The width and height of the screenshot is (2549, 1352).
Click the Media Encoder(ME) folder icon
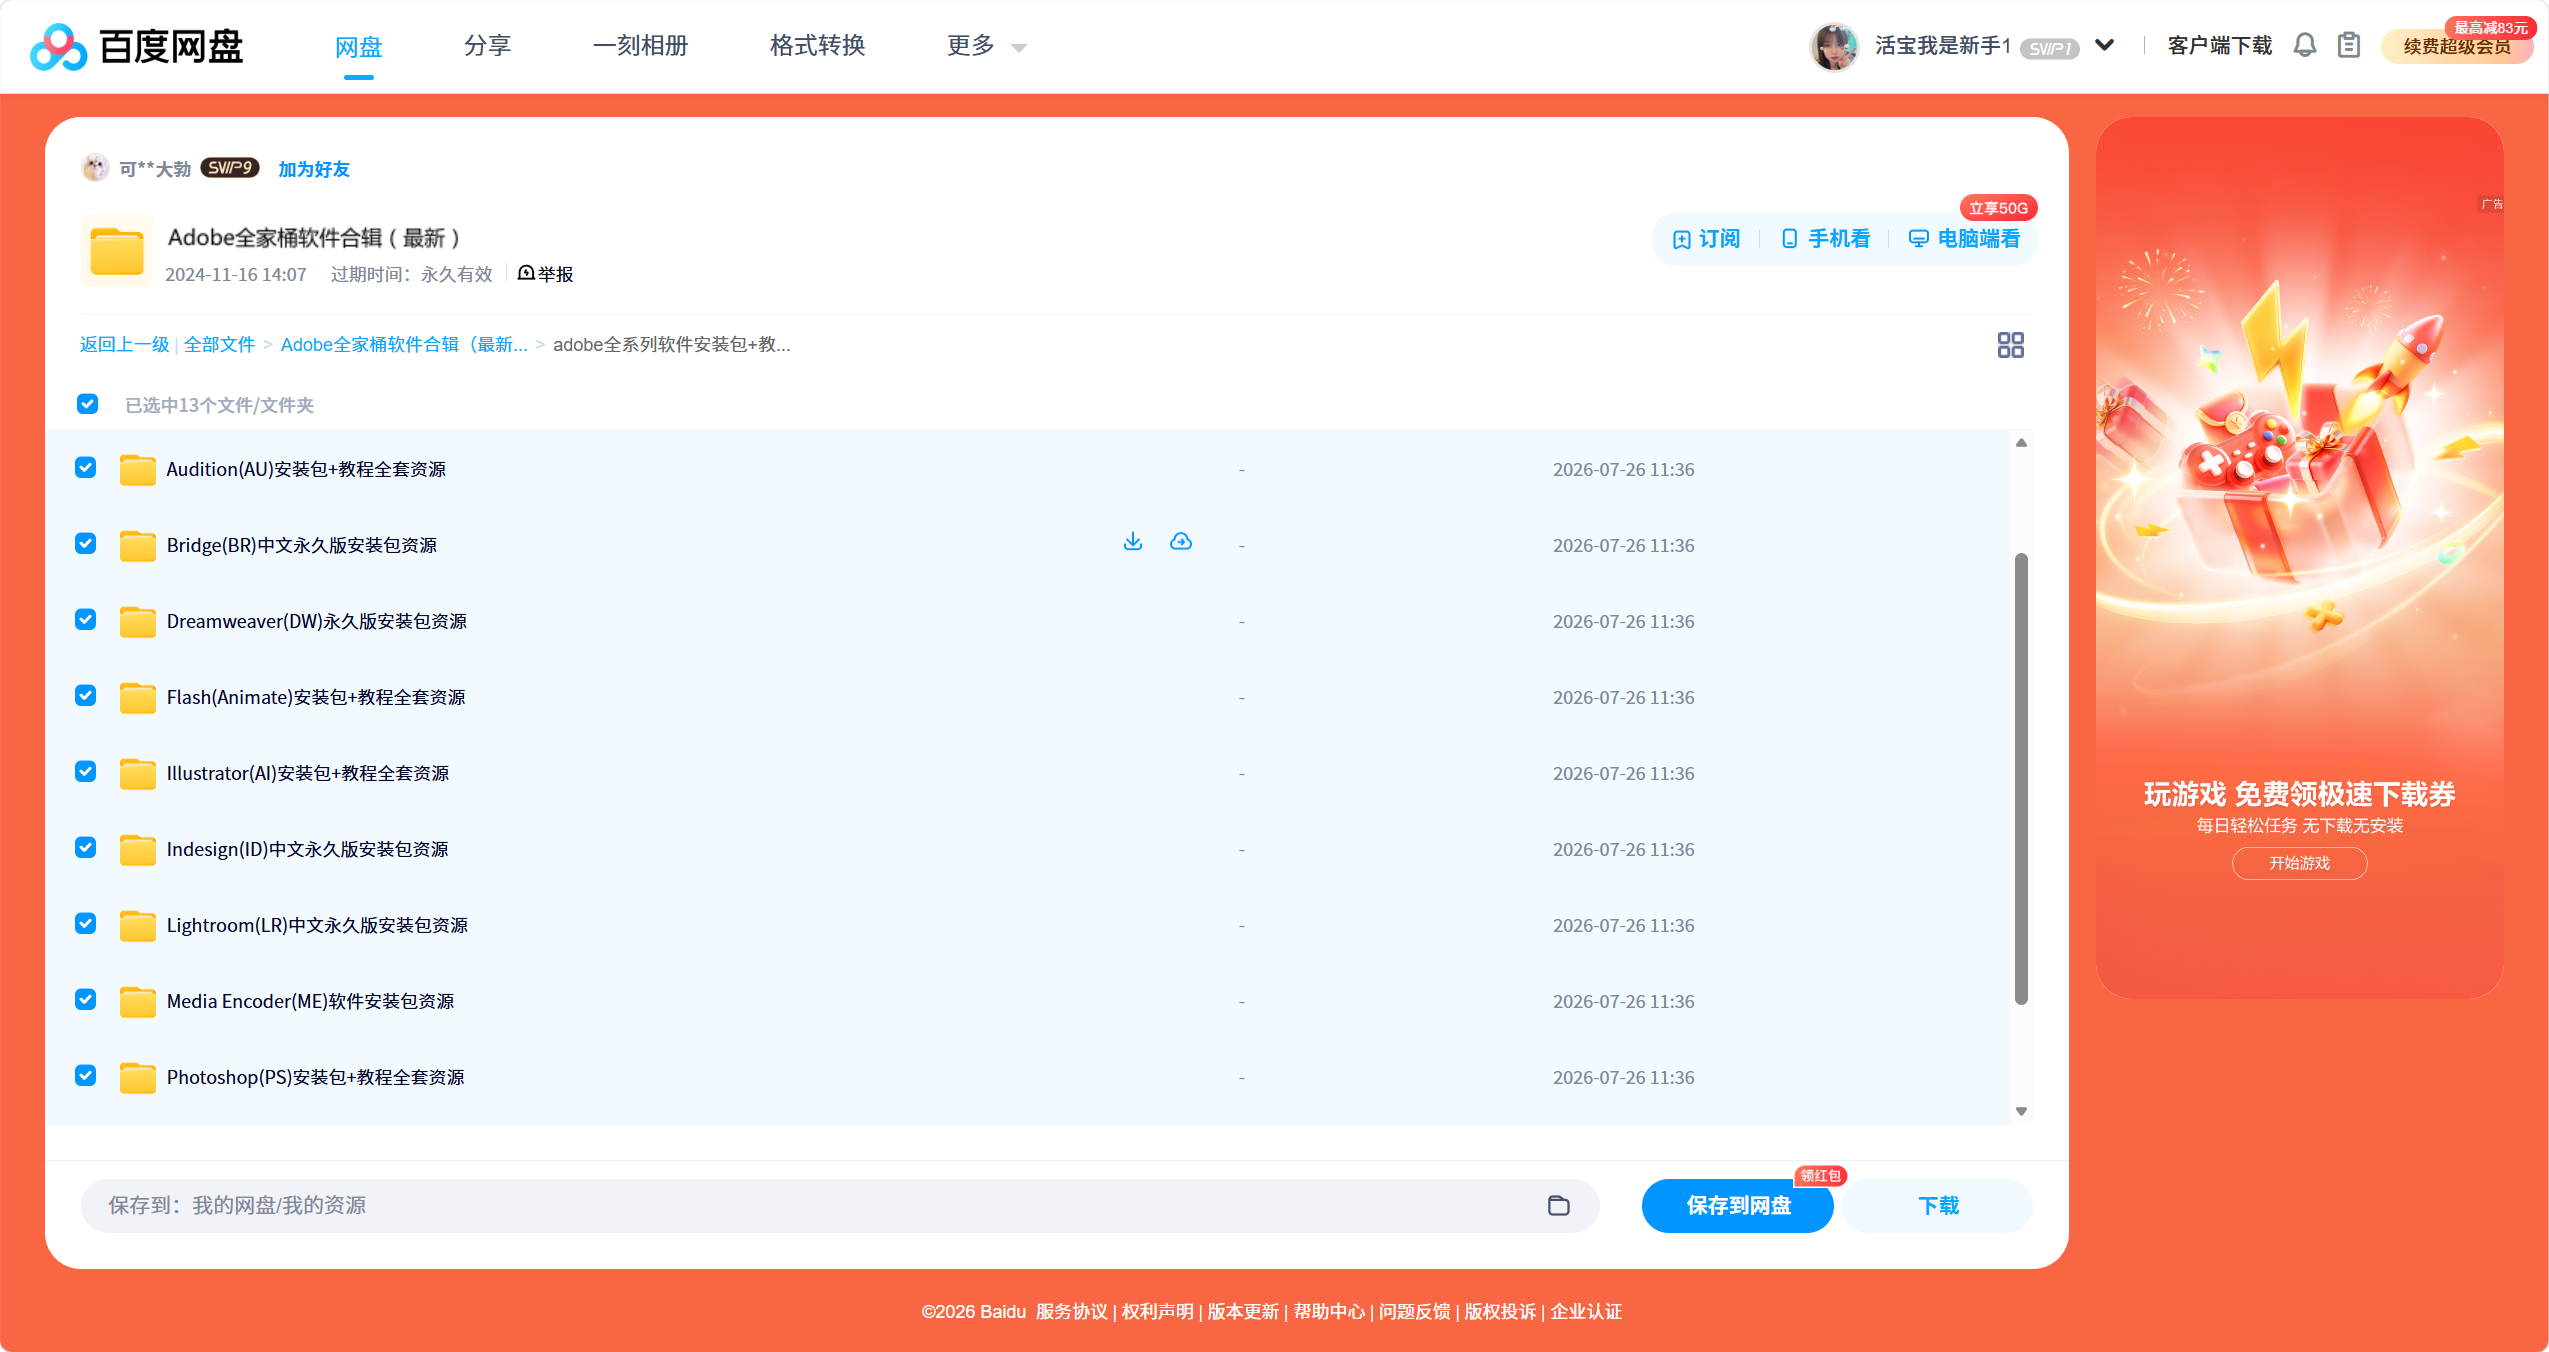[138, 1001]
